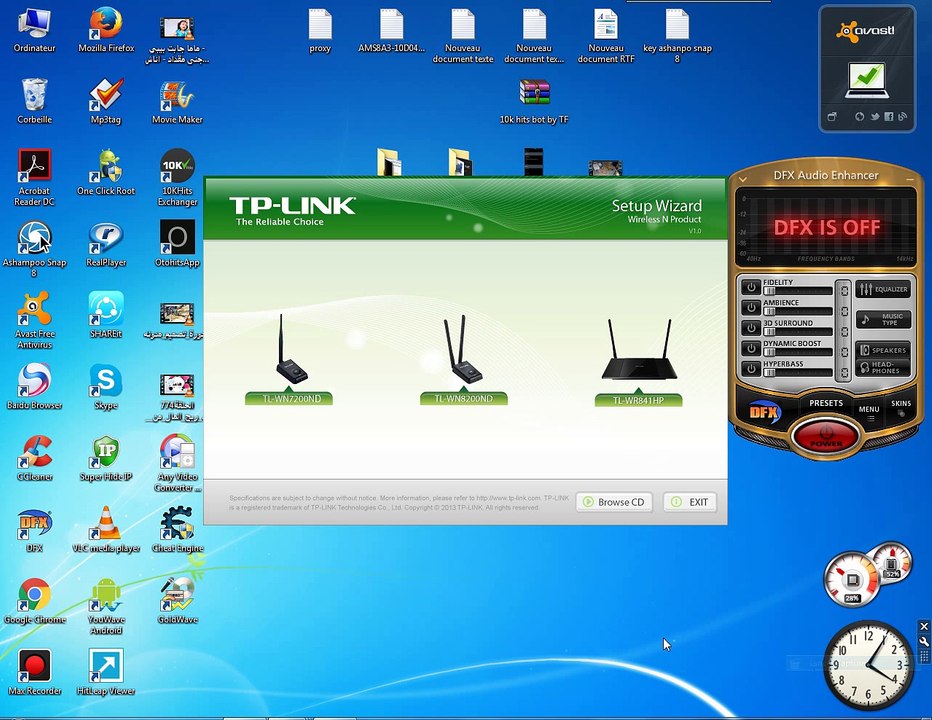The width and height of the screenshot is (932, 720).
Task: Launch Max Recorder shortcut
Action: [34, 672]
